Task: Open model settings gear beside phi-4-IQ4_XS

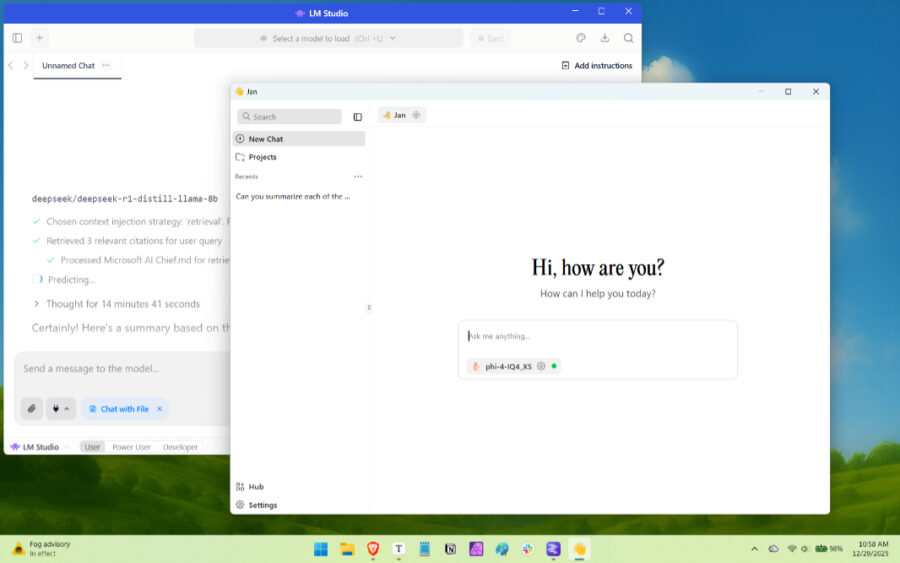Action: 541,366
